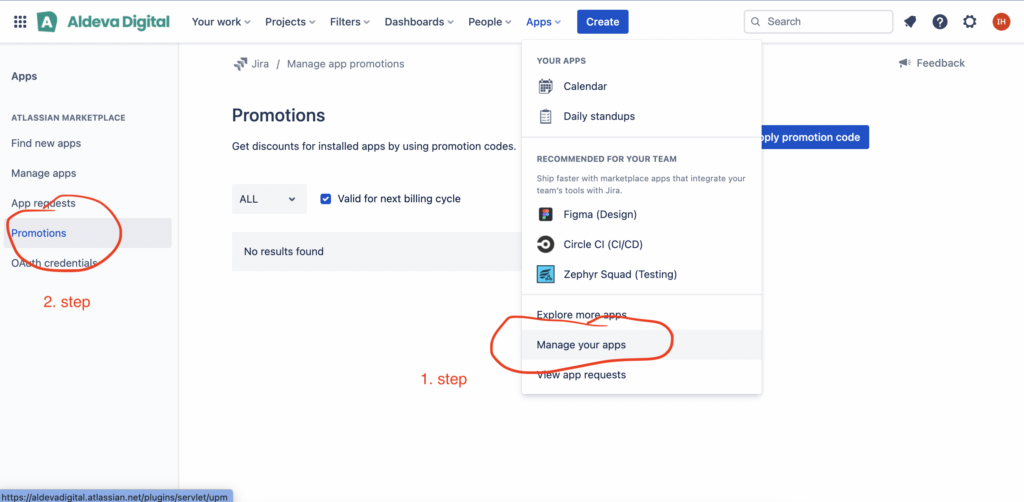
Task: Choose Zephyr Squad (Testing) recommendation
Action: tap(641, 274)
